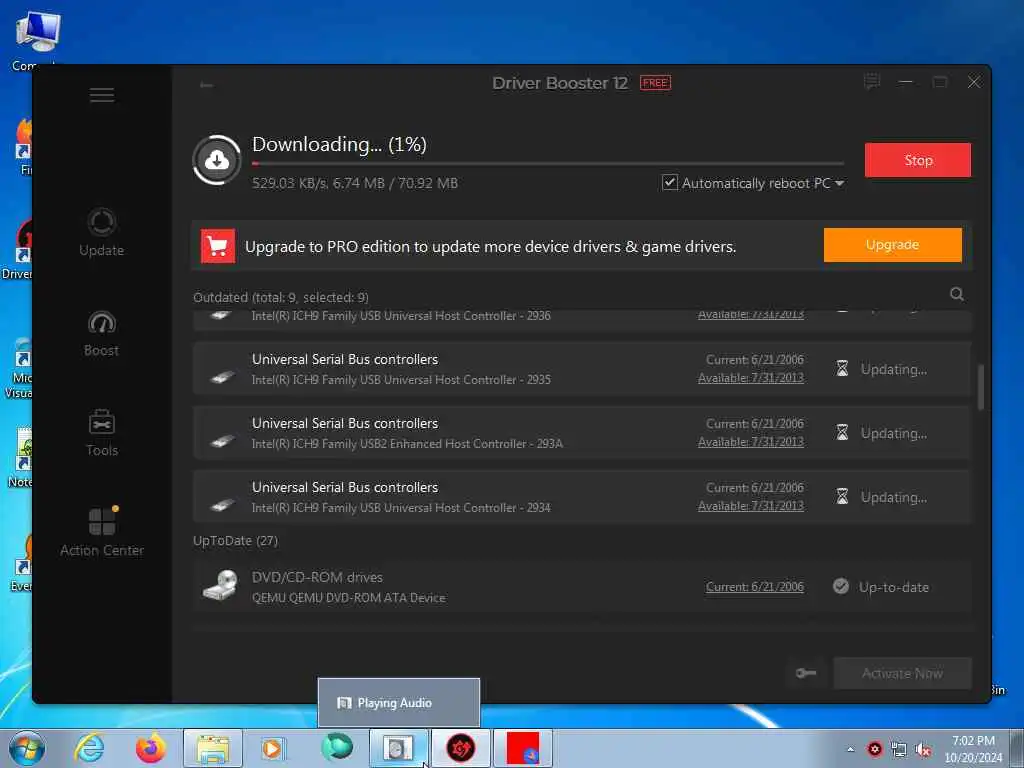Click hourglass icon for USB Controller 2935
Screen dimensions: 1024x768
tap(842, 368)
